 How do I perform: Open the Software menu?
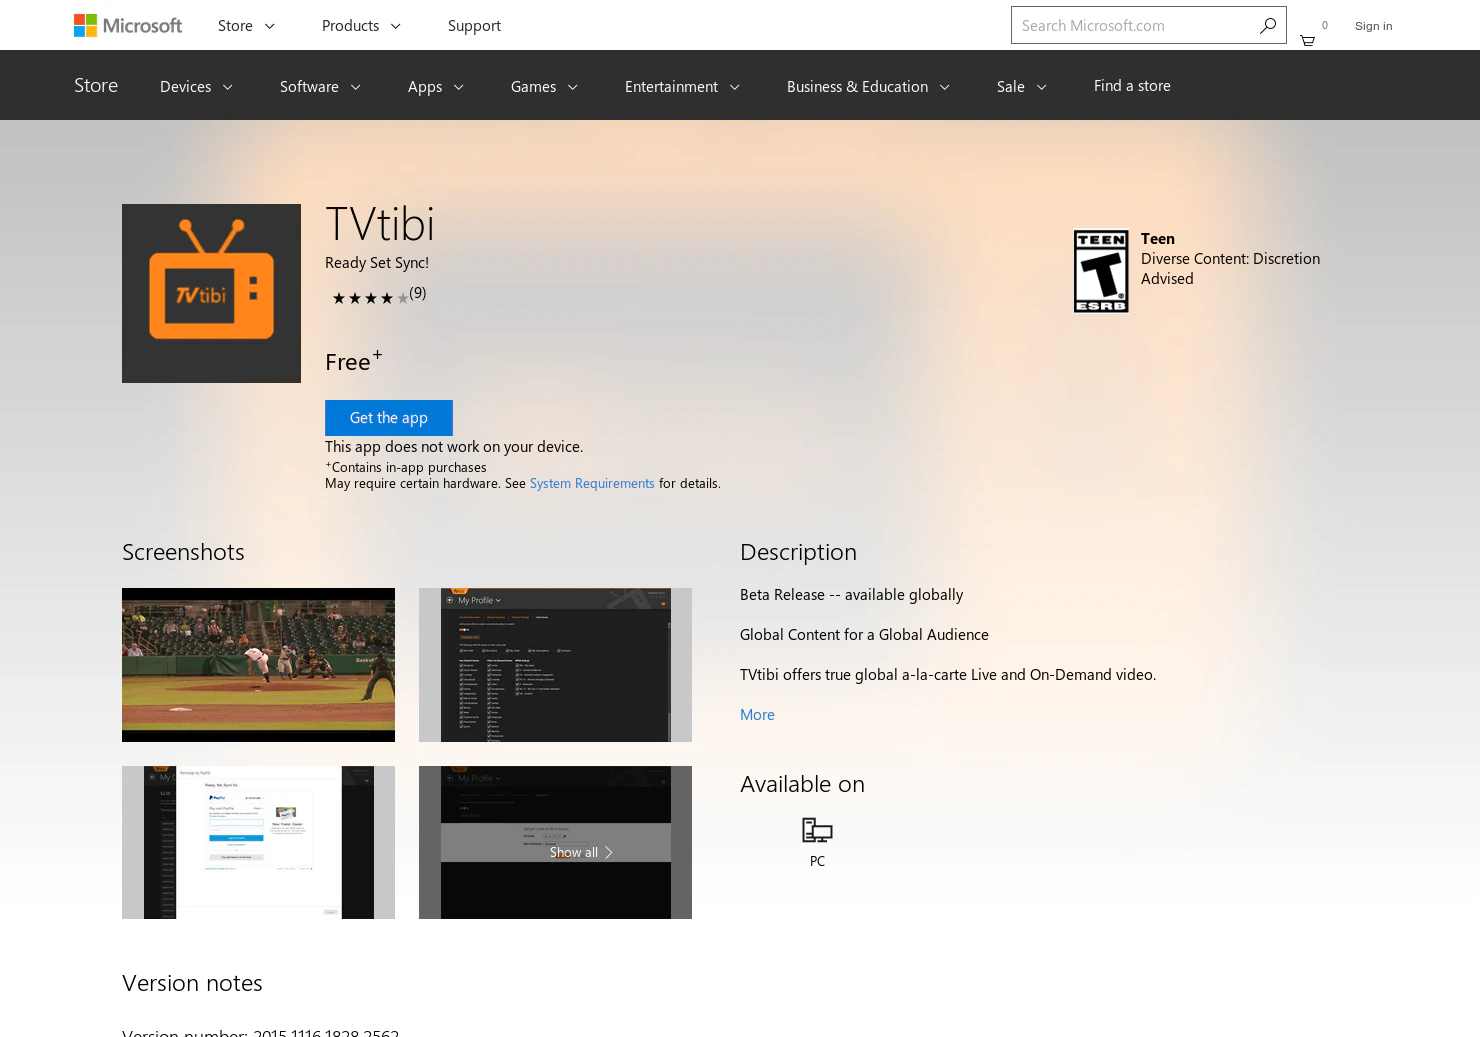coord(320,87)
